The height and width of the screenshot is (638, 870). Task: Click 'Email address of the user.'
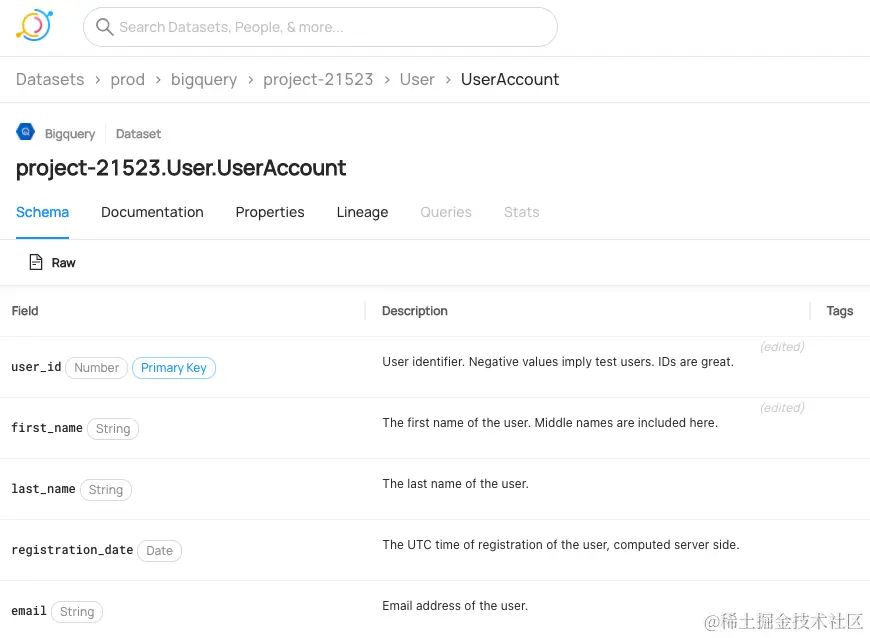(454, 606)
